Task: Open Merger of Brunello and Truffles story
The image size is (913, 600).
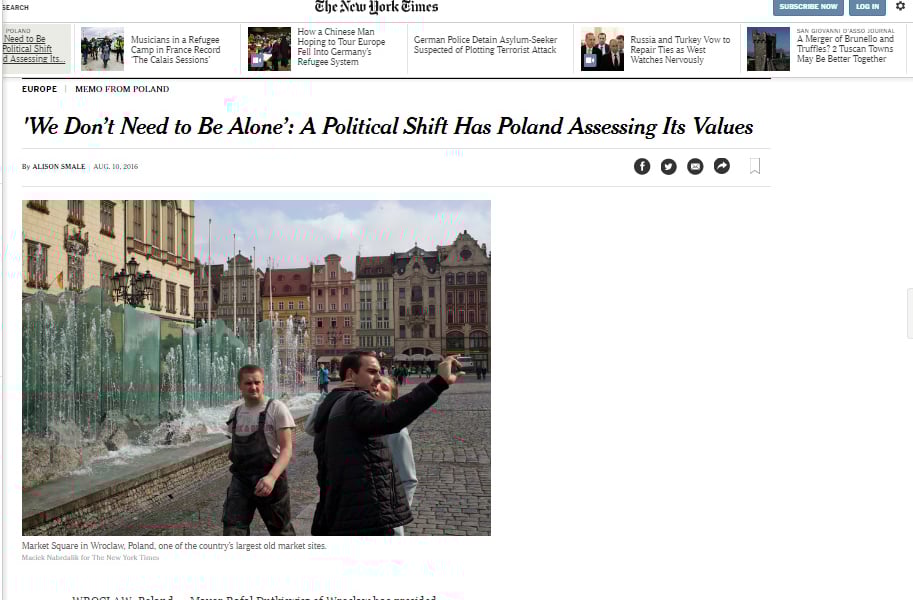Action: (845, 49)
